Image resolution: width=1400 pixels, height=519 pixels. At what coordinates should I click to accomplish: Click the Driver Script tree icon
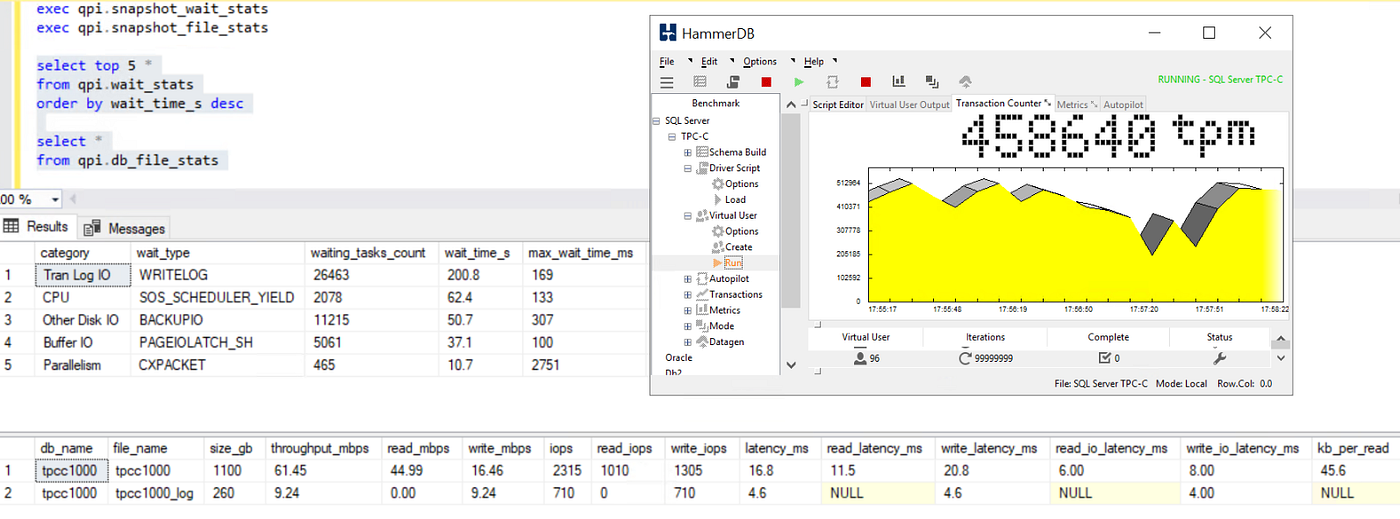(x=702, y=168)
